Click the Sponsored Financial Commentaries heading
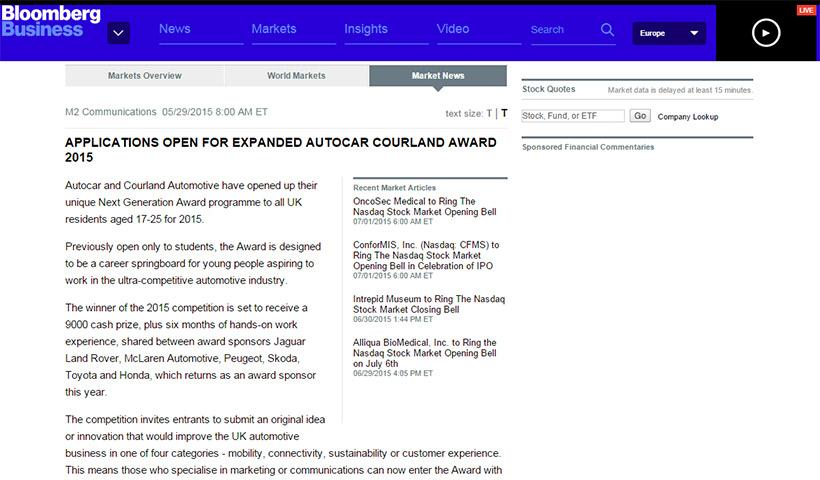Image resolution: width=820 pixels, height=480 pixels. [x=588, y=147]
